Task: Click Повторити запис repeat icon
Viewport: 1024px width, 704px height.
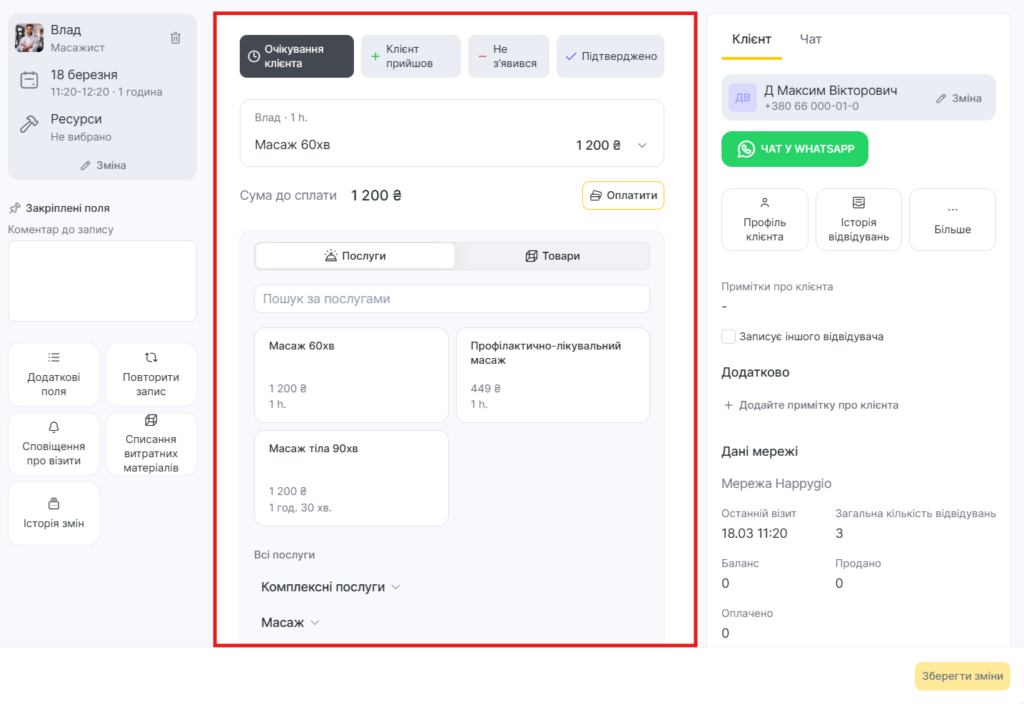Action: tap(151, 357)
